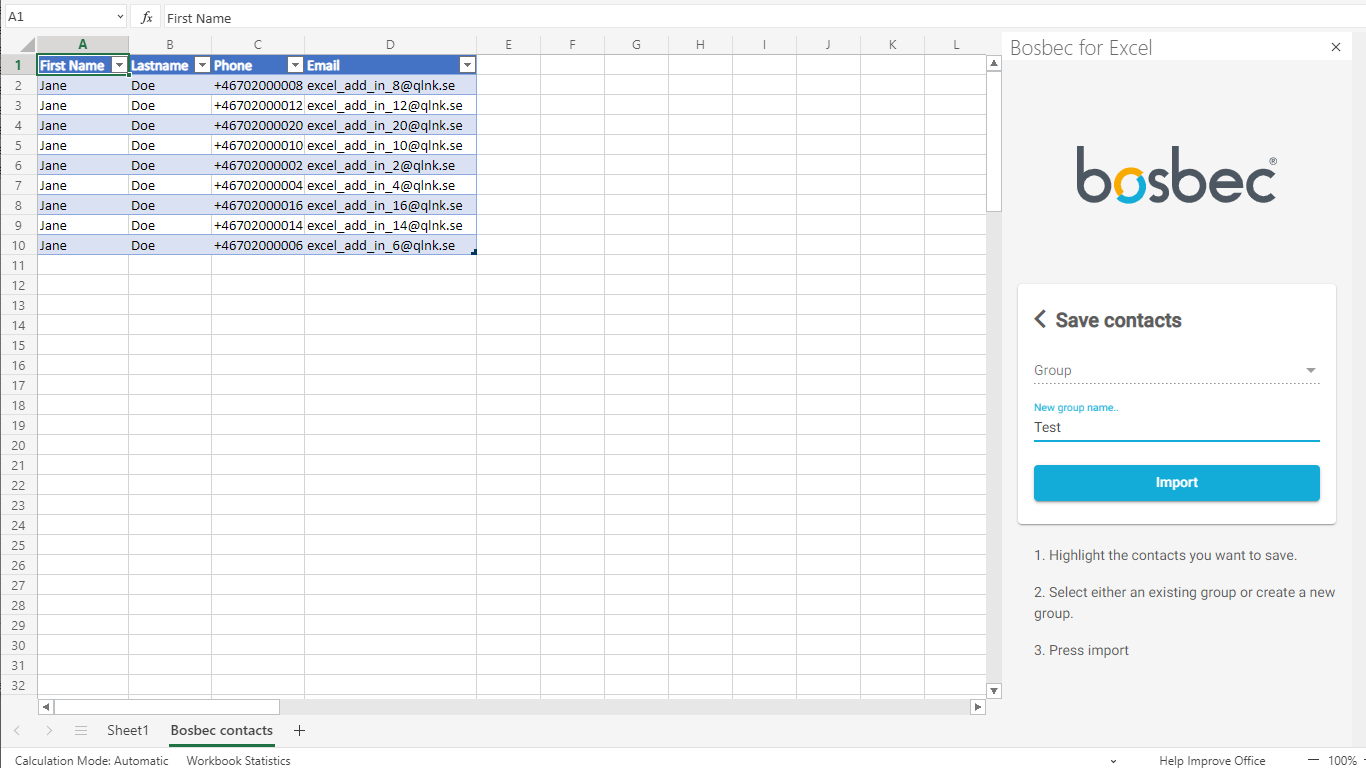Viewport: 1366px width, 768px height.
Task: Click the fx insert function icon
Action: point(146,17)
